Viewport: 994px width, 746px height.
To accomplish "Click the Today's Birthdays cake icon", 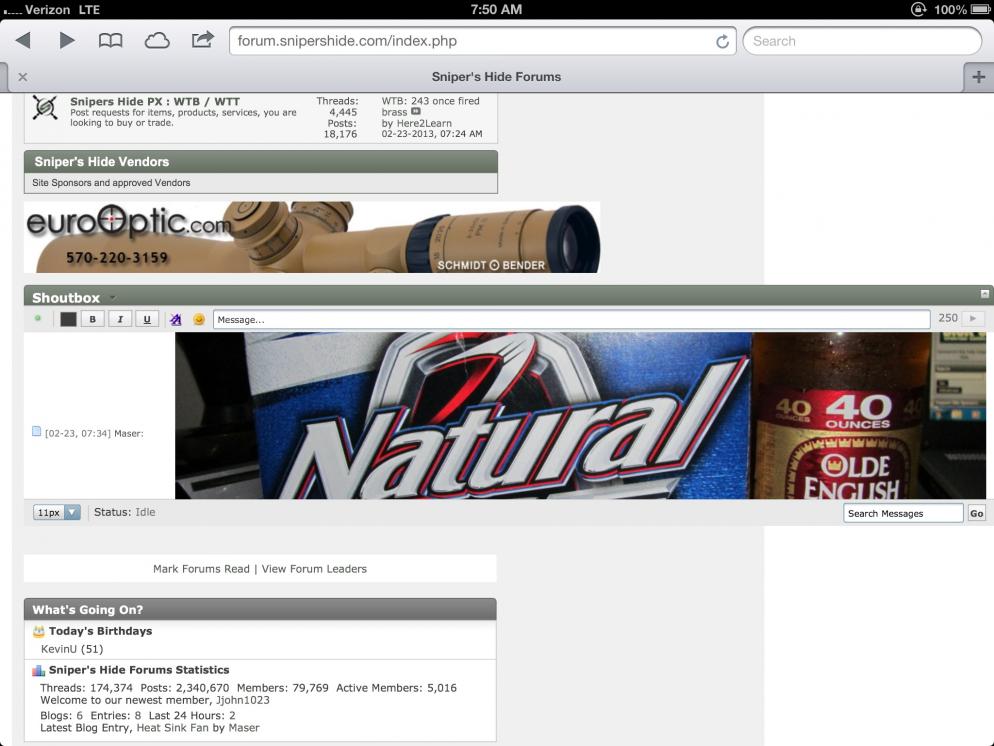I will pyautogui.click(x=39, y=631).
